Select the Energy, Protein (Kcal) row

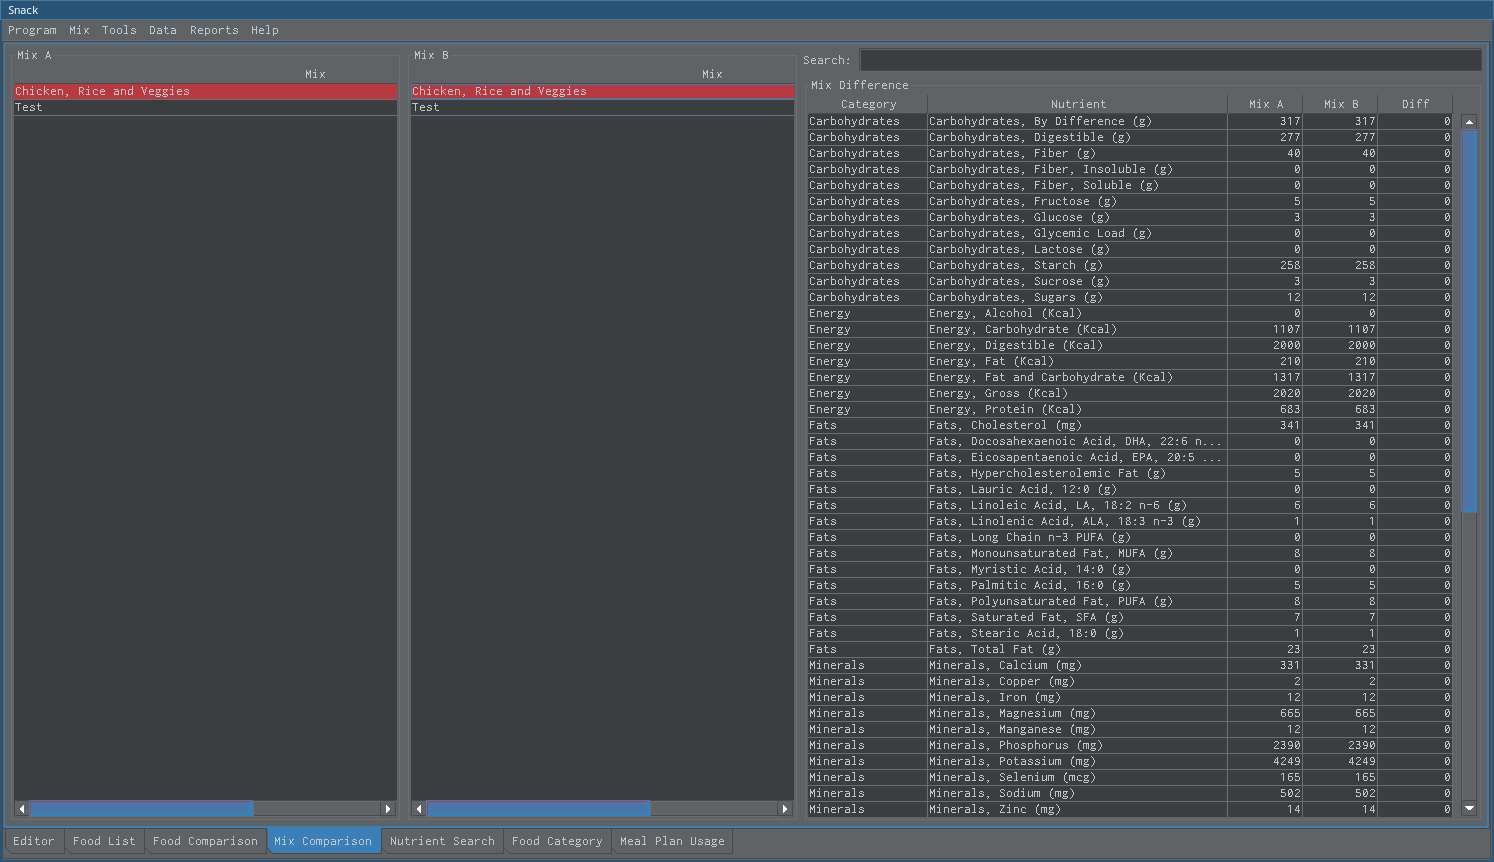1130,409
